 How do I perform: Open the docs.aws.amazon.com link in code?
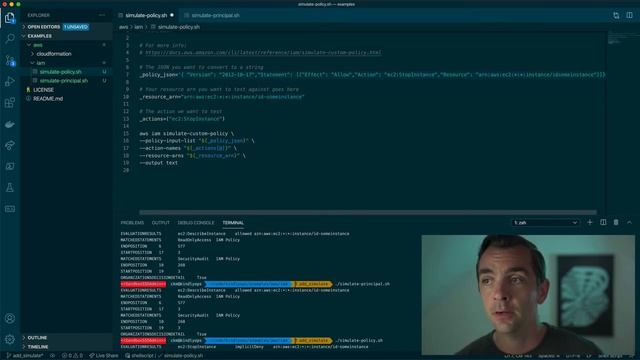[263, 53]
